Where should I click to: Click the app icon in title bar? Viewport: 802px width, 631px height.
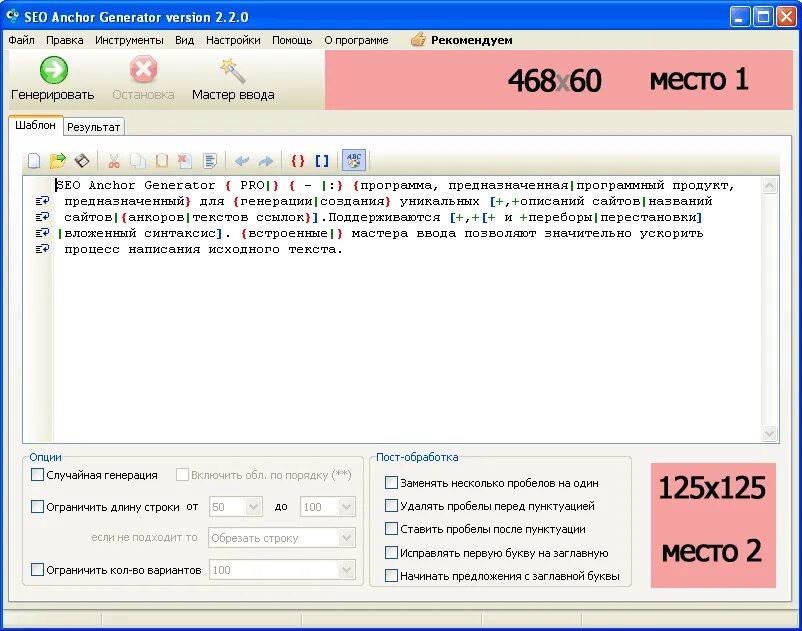pyautogui.click(x=12, y=16)
